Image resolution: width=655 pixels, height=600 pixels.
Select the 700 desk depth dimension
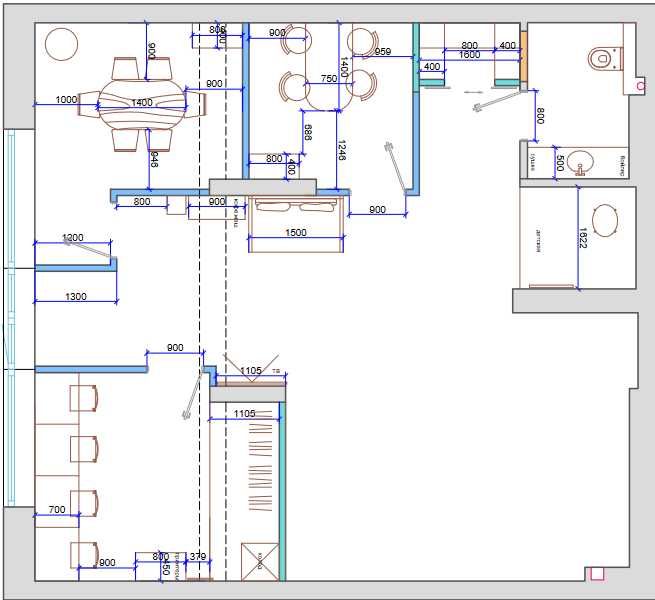point(57,509)
